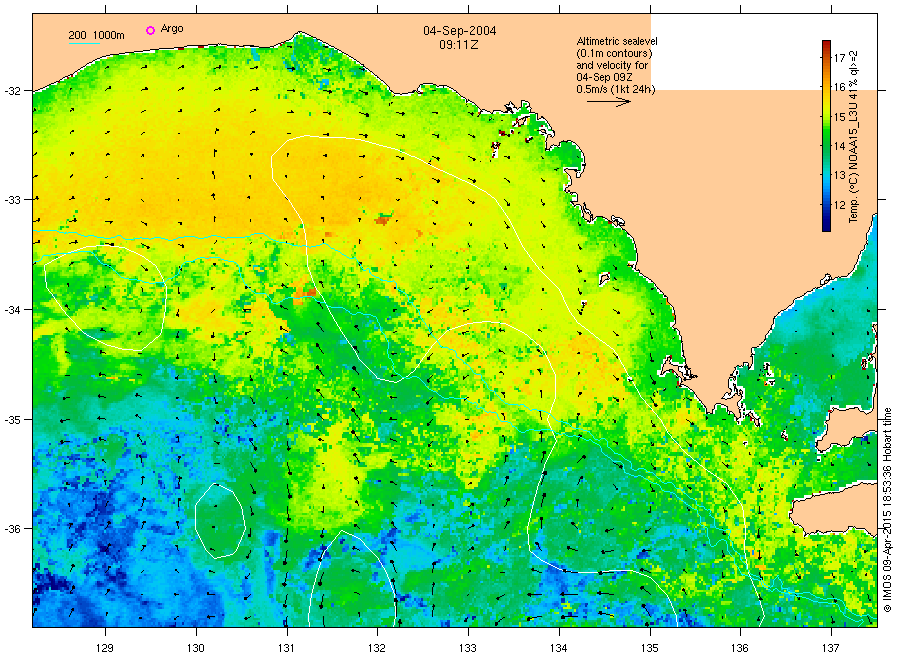Image resolution: width=900 pixels, height=660 pixels.
Task: Click the '129' longitude axis label
Action: click(105, 649)
